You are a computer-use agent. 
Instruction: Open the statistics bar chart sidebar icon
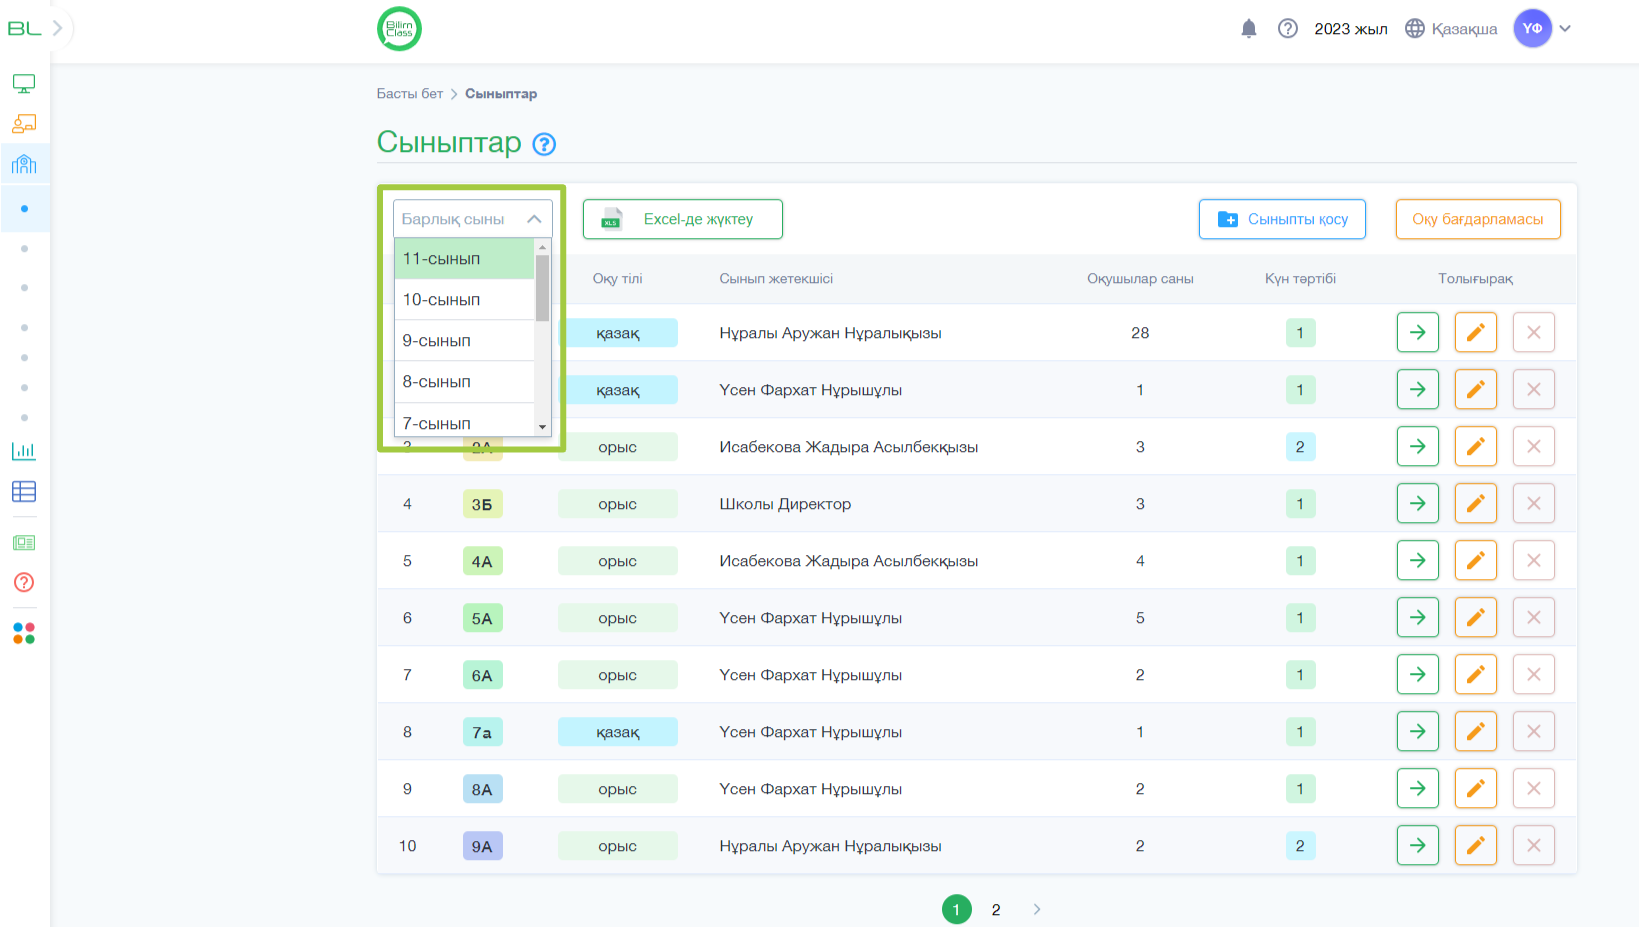click(24, 451)
